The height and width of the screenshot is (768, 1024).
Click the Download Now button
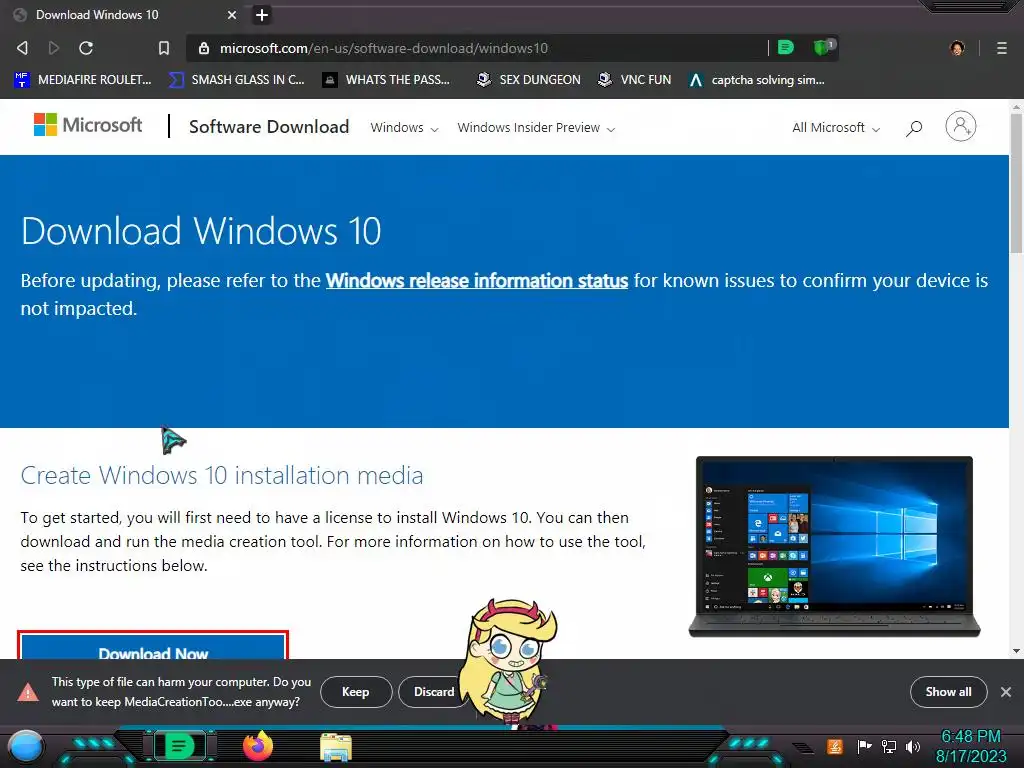click(153, 647)
